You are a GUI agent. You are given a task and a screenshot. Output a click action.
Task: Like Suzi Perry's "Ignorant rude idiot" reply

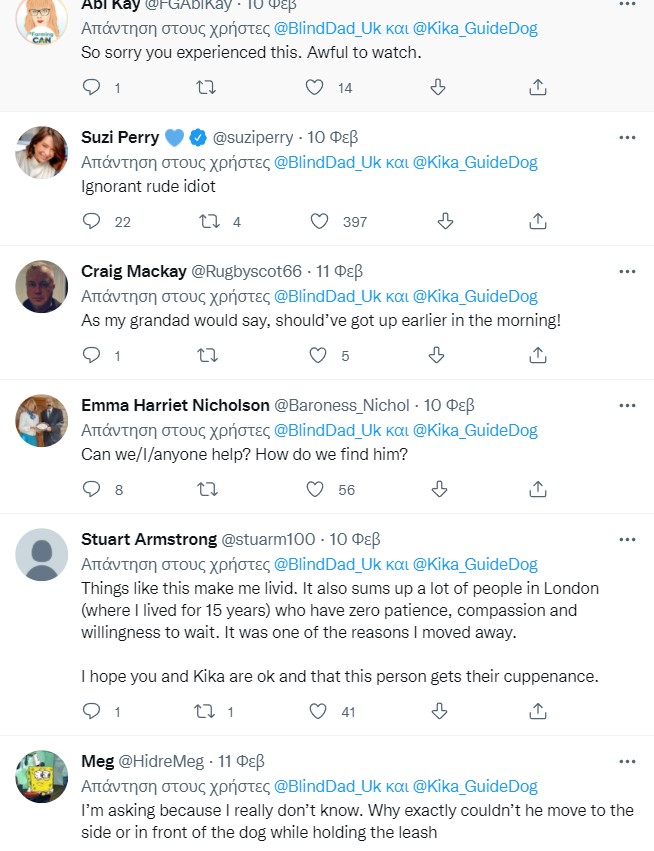(x=318, y=221)
